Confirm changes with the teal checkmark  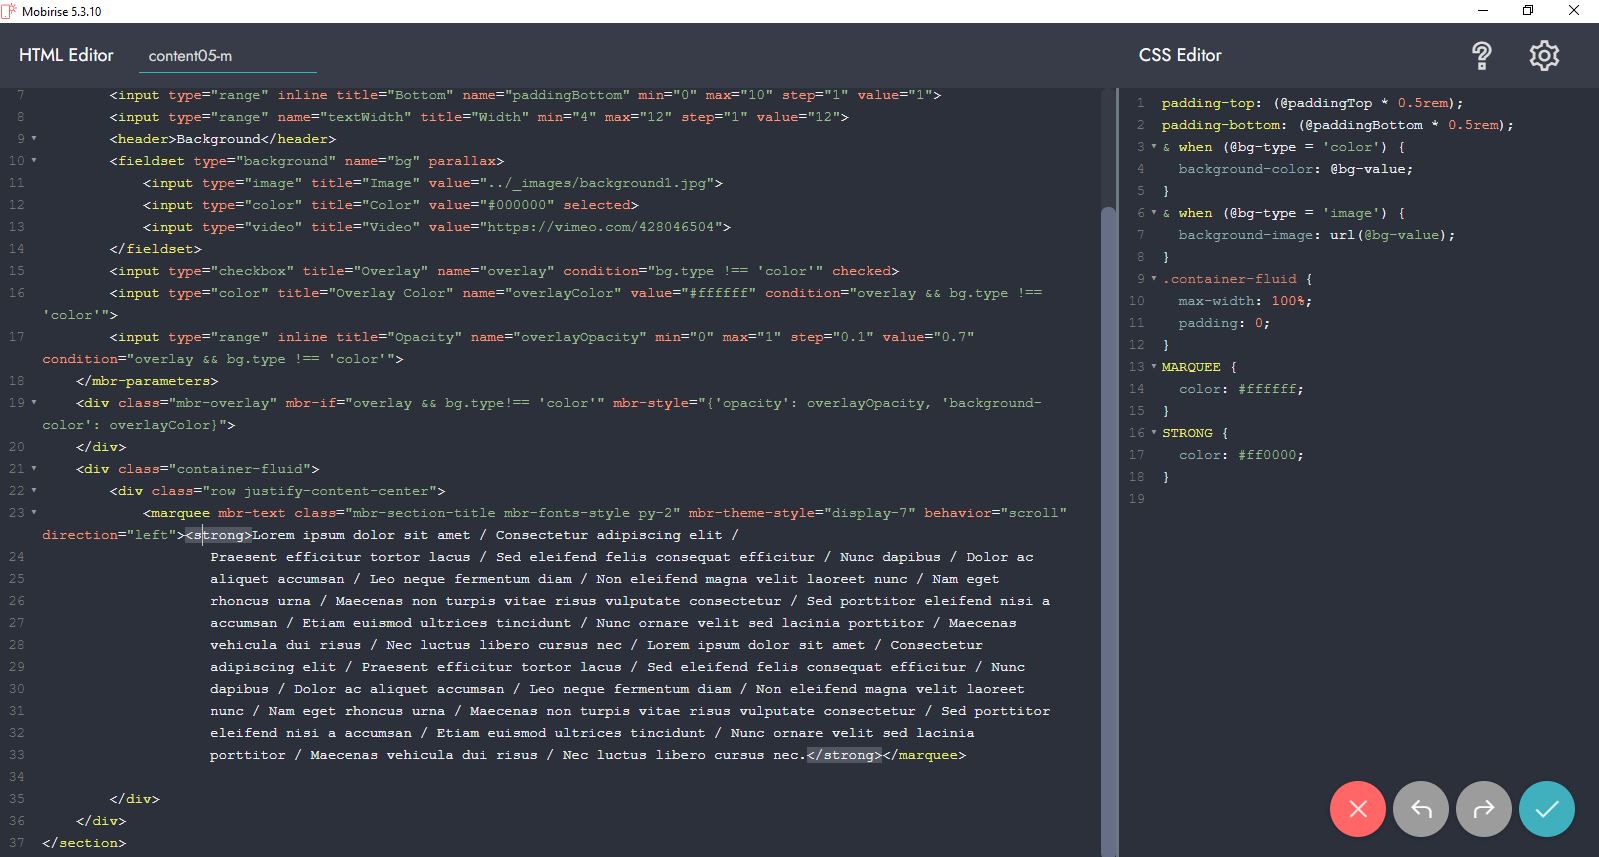[x=1546, y=809]
